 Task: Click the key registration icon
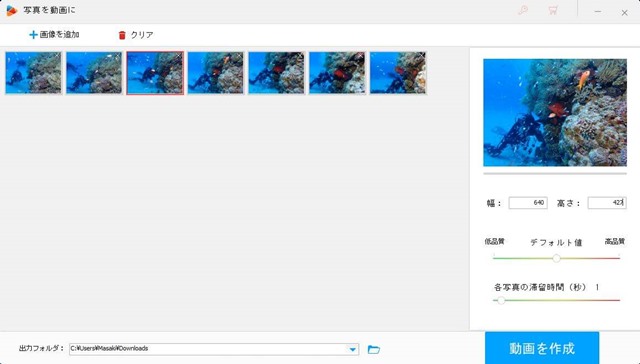click(523, 11)
